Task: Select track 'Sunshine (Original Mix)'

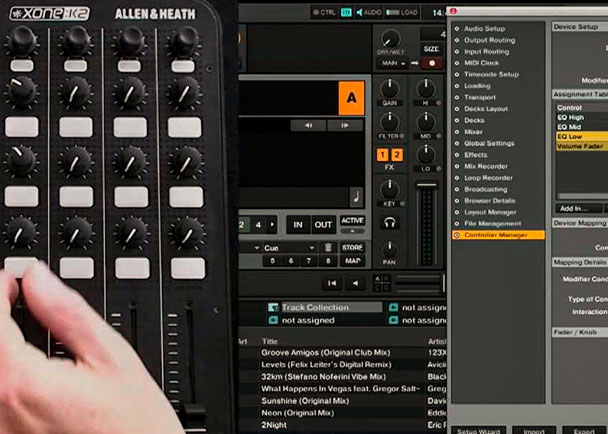Action: point(305,401)
